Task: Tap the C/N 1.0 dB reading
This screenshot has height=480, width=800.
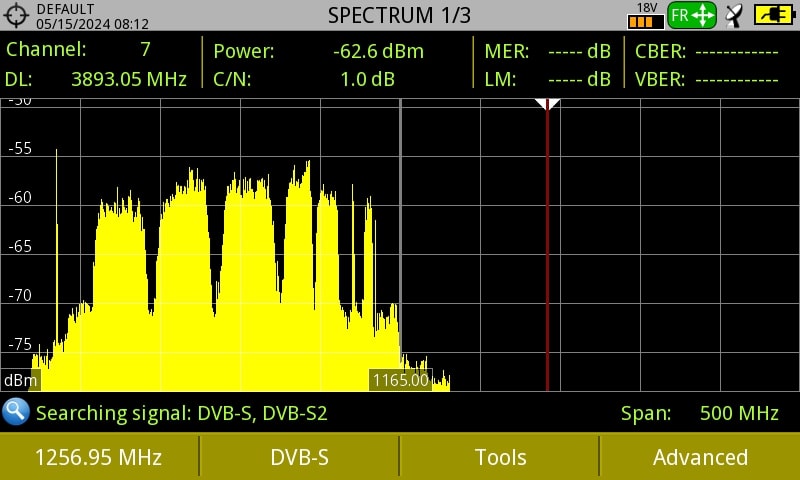Action: tap(367, 79)
